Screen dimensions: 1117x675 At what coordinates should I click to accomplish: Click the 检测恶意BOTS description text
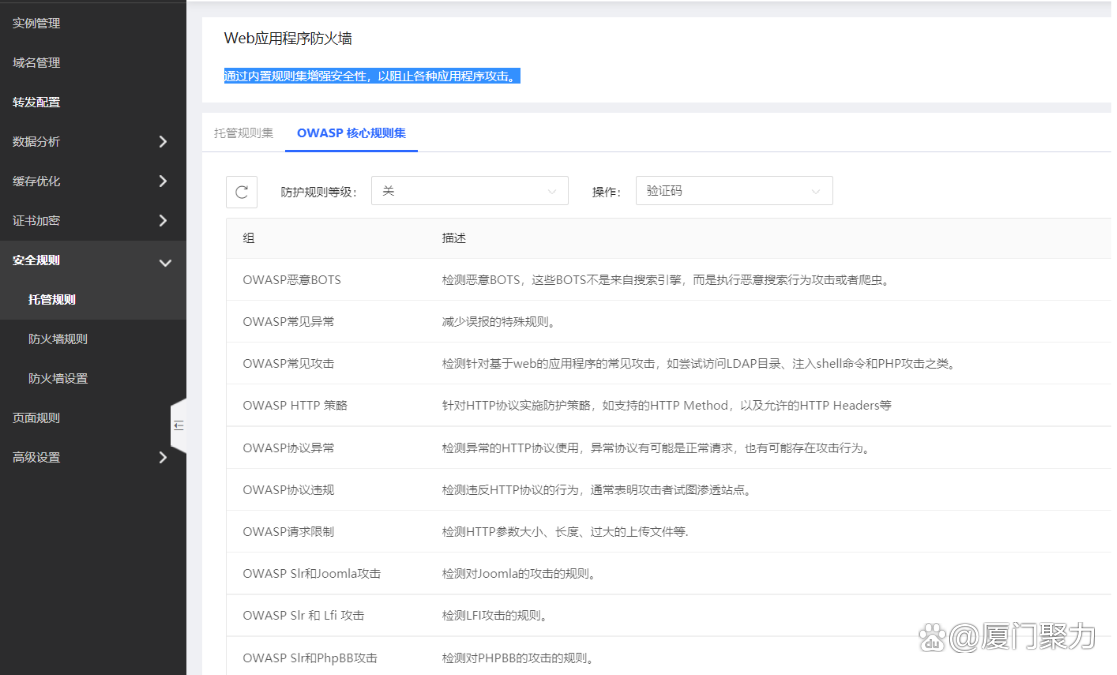(x=666, y=280)
